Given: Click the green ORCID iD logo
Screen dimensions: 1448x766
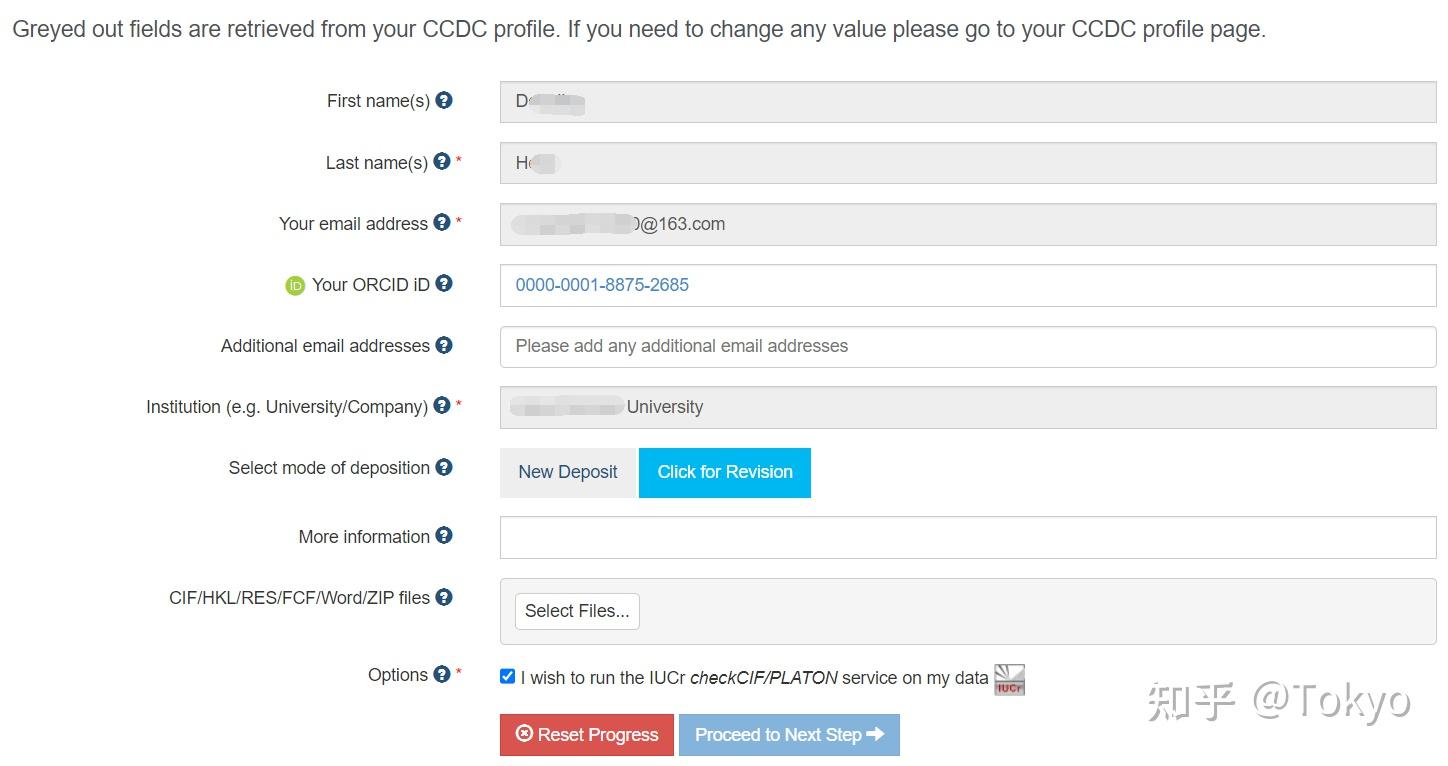Looking at the screenshot, I should point(295,286).
